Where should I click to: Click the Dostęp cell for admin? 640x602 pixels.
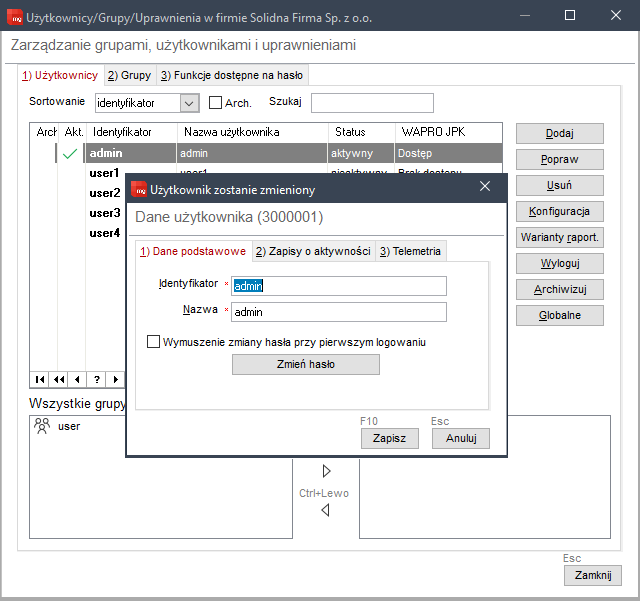(x=448, y=153)
